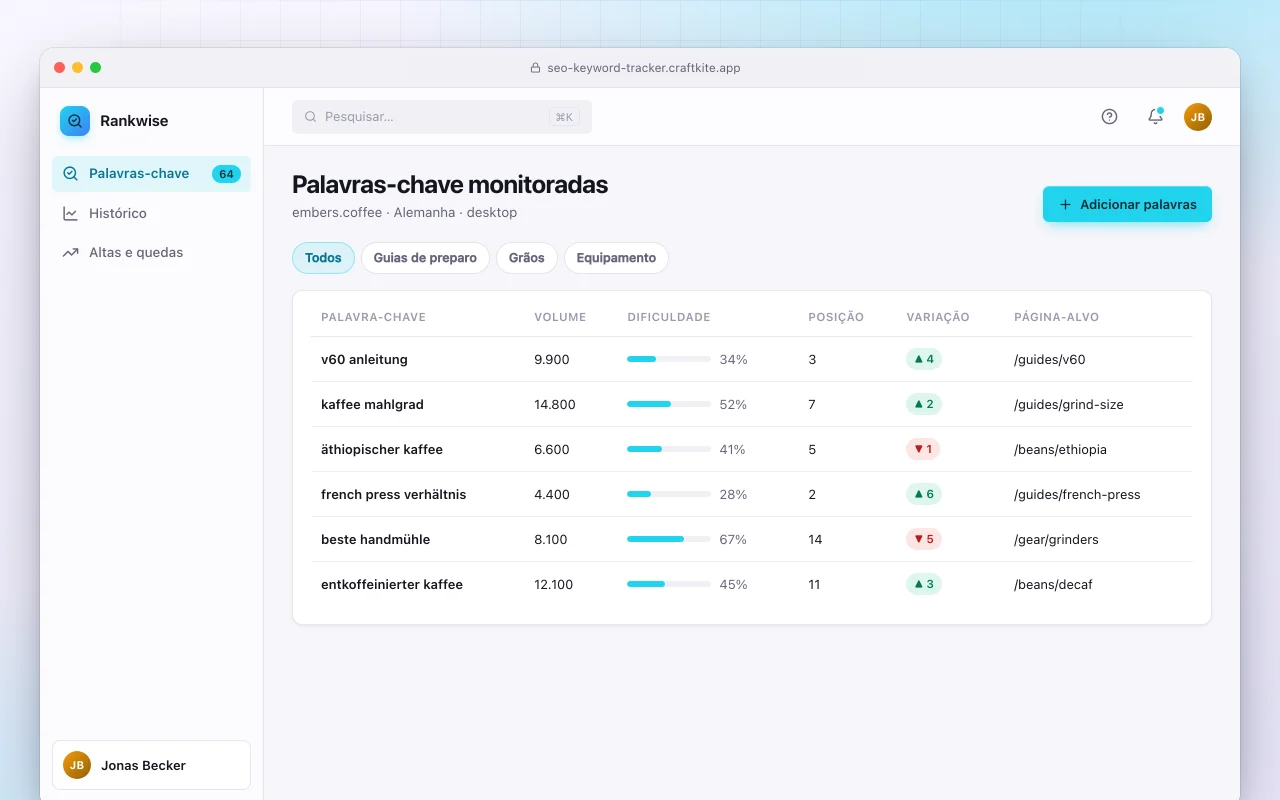Click Adicionar palavras button
The width and height of the screenshot is (1280, 800).
[1127, 204]
